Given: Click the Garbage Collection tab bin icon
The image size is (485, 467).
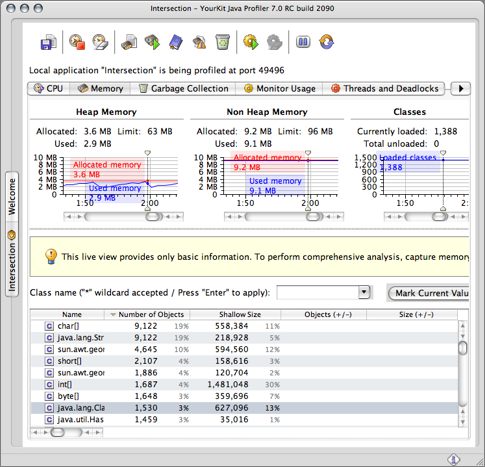Looking at the screenshot, I should [143, 89].
